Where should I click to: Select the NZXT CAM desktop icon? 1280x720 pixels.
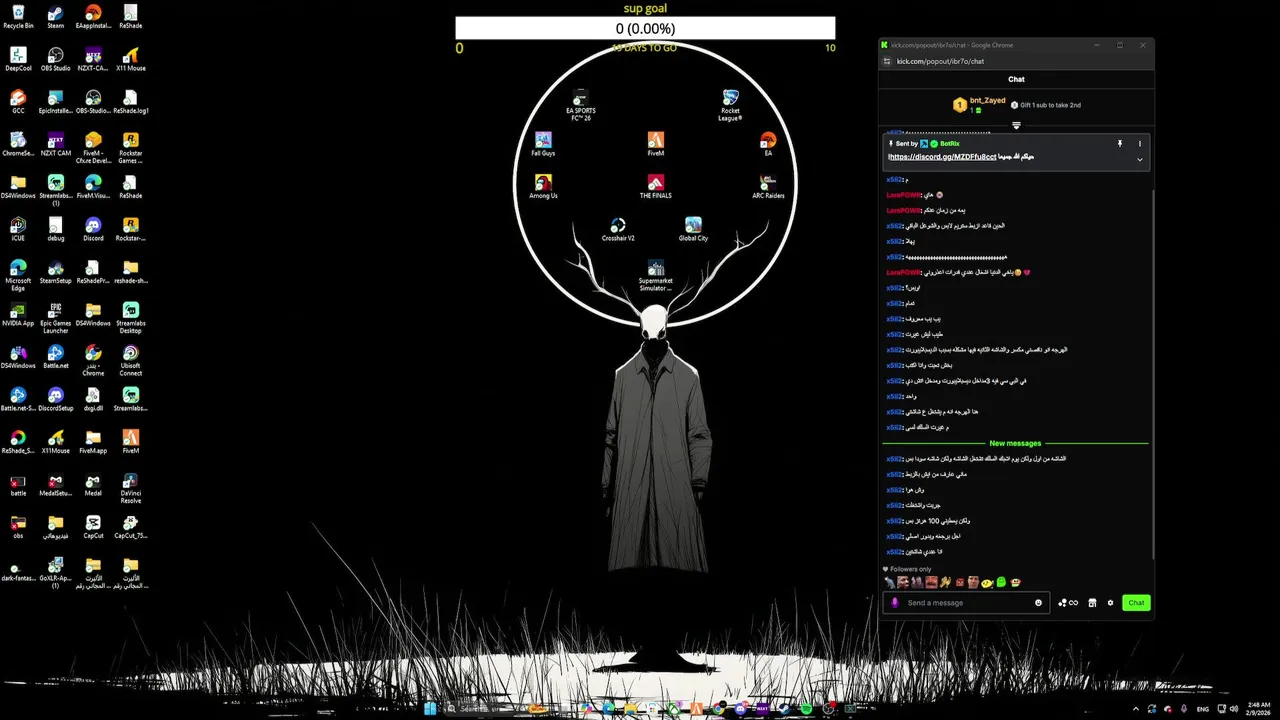56,144
